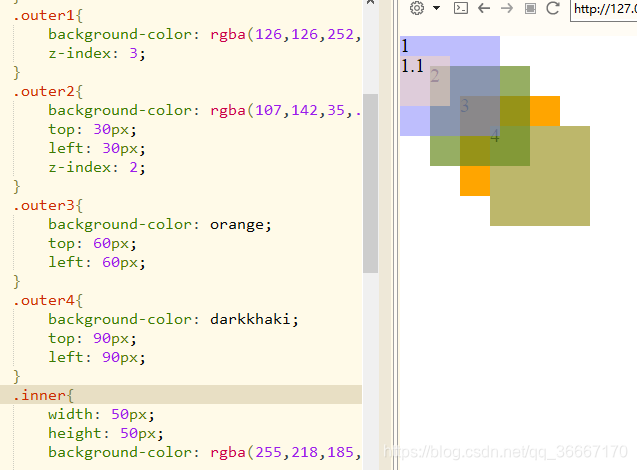Click the z-index: 3 declaration
This screenshot has width=637, height=470.
point(97,54)
